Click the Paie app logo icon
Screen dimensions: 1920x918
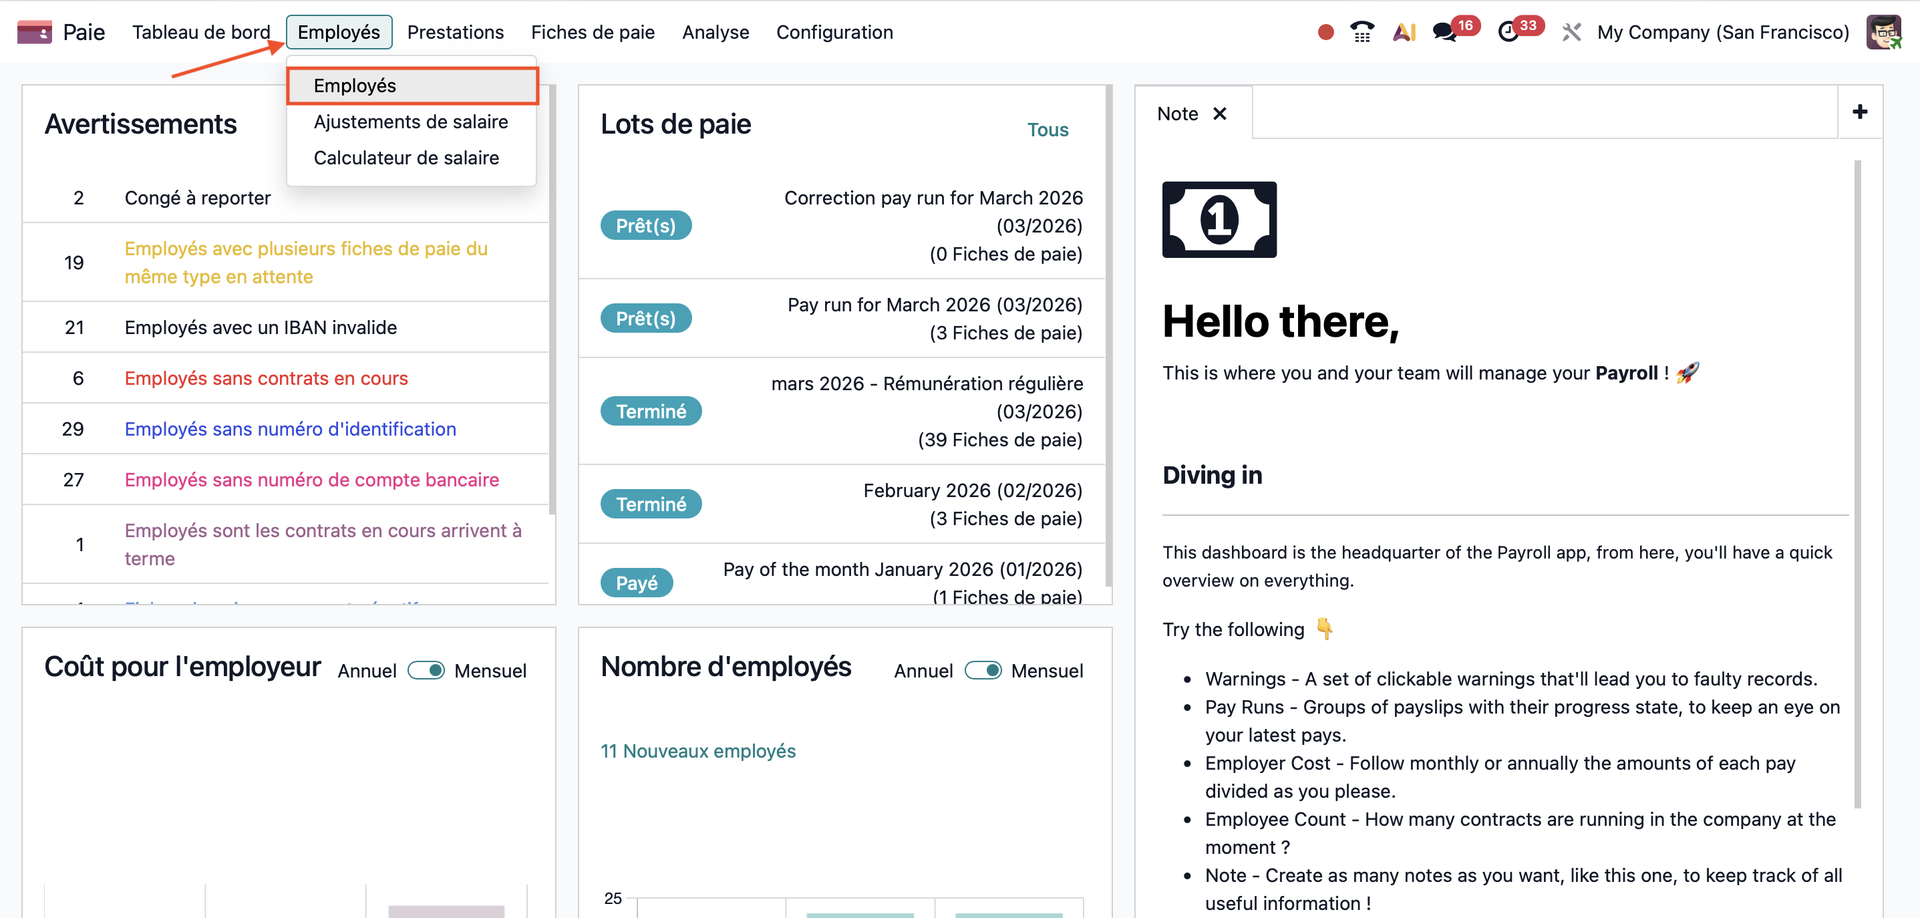click(35, 32)
